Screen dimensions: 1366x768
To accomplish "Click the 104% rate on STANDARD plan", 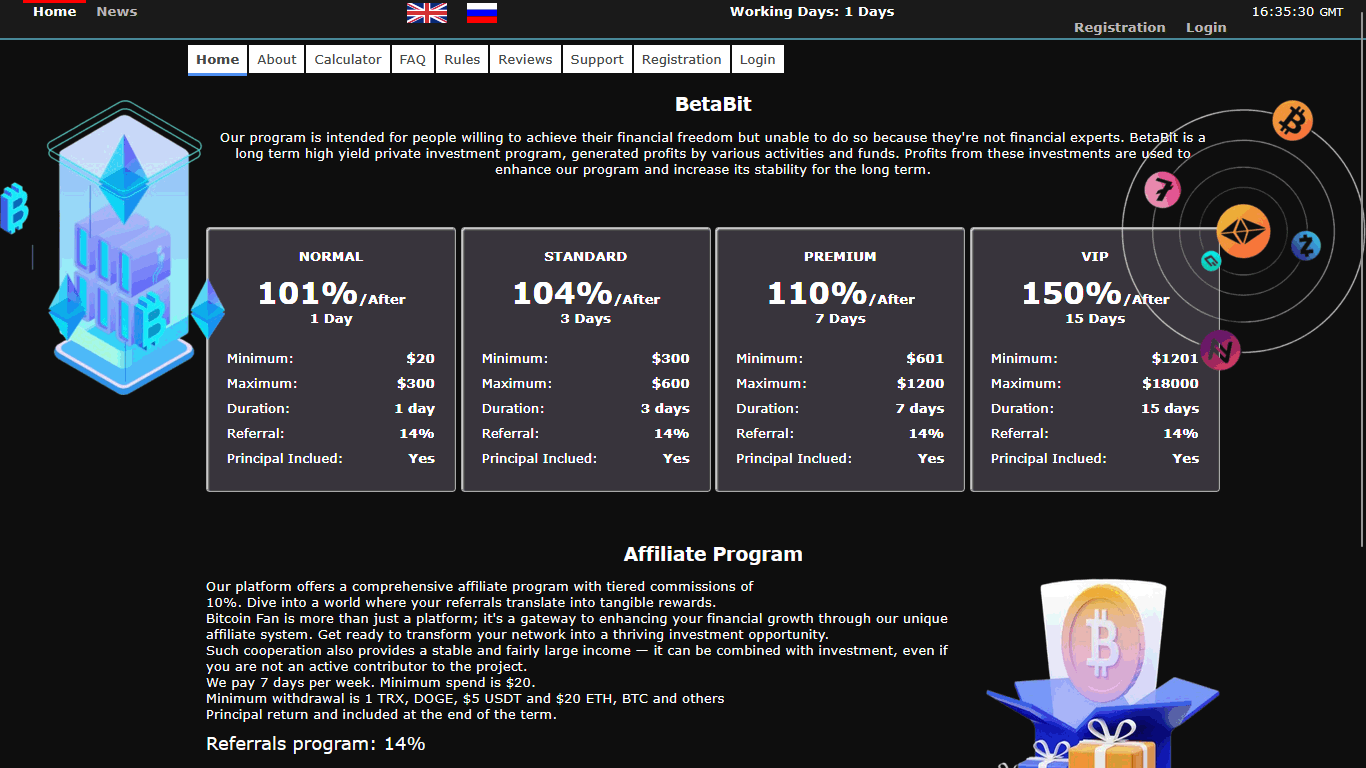I will point(563,293).
